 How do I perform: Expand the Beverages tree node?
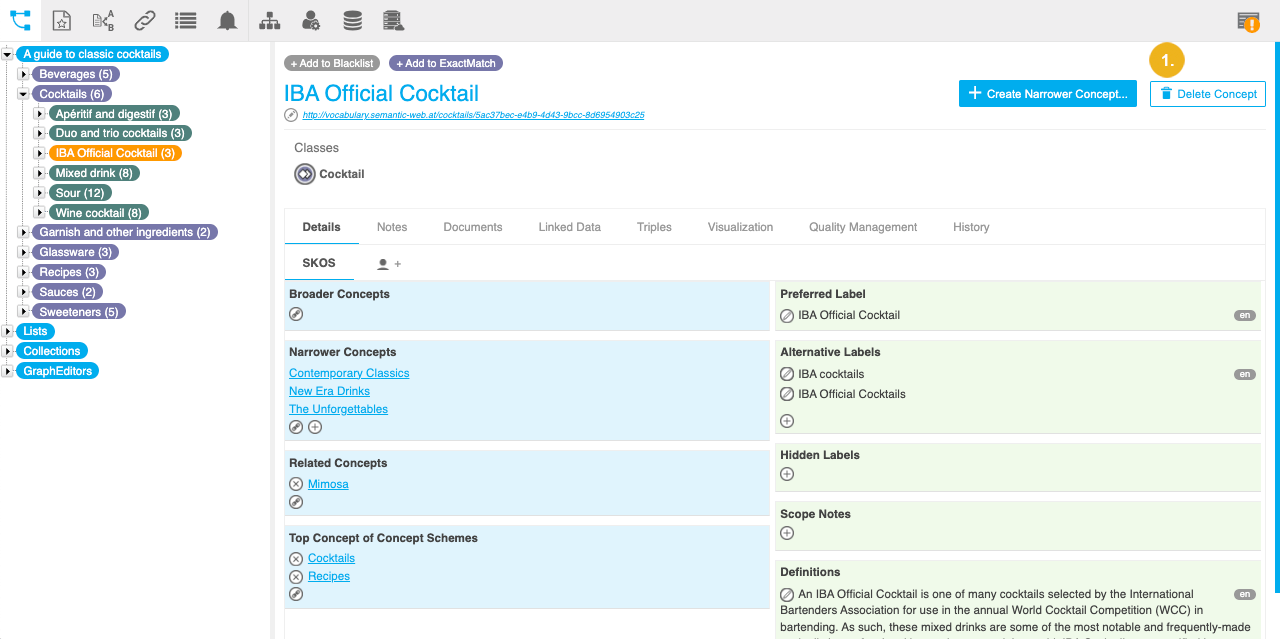pyautogui.click(x=24, y=74)
